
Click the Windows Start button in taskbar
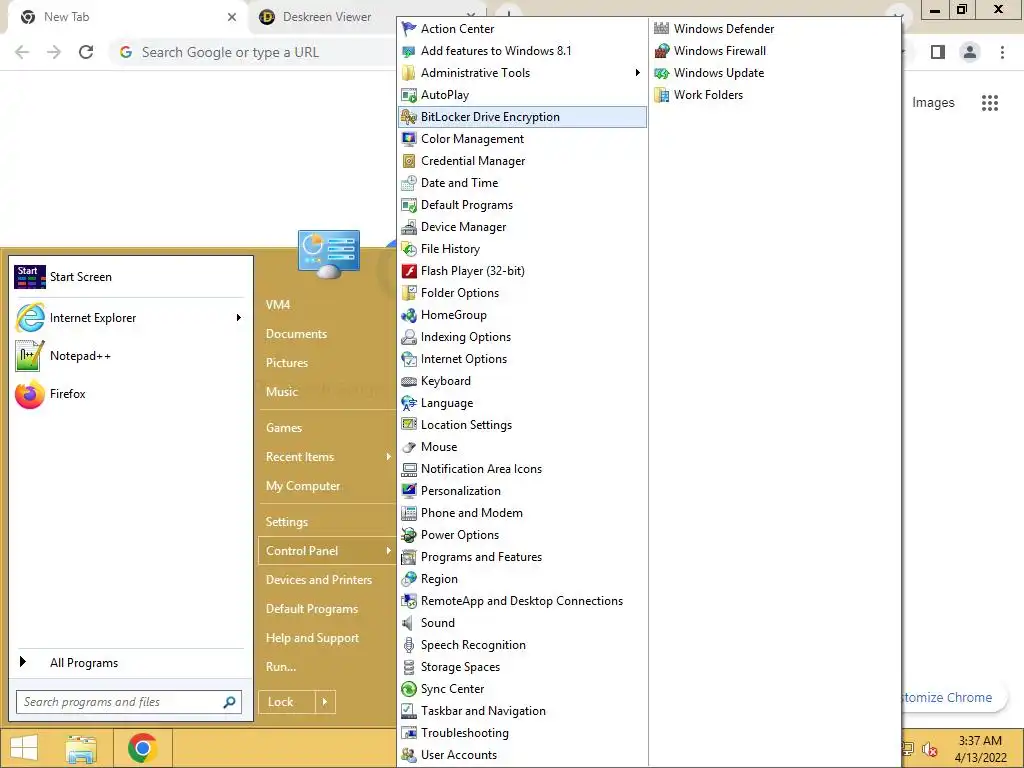pos(24,748)
